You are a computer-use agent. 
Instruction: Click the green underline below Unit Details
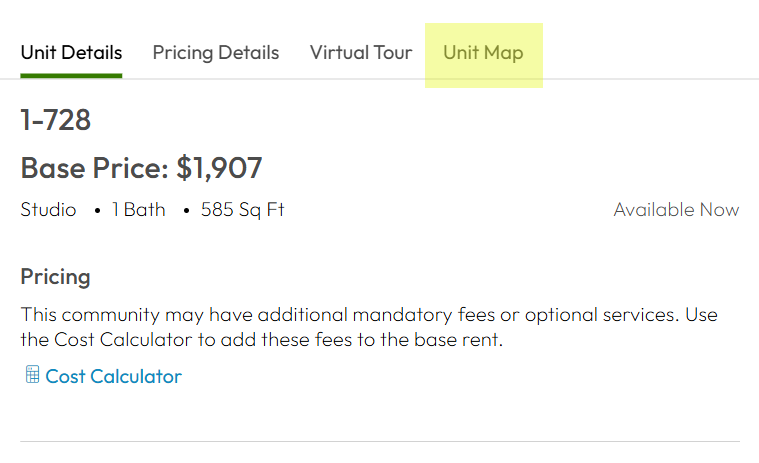coord(71,75)
